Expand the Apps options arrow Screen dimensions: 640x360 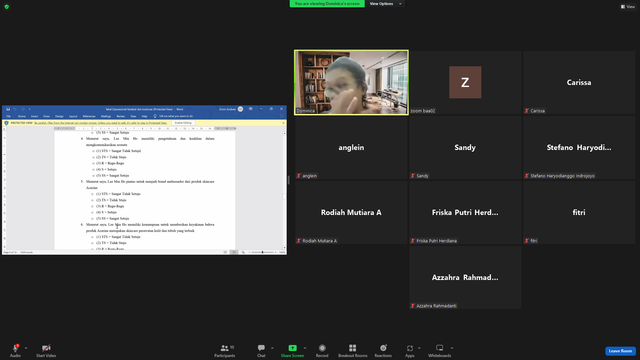419,348
